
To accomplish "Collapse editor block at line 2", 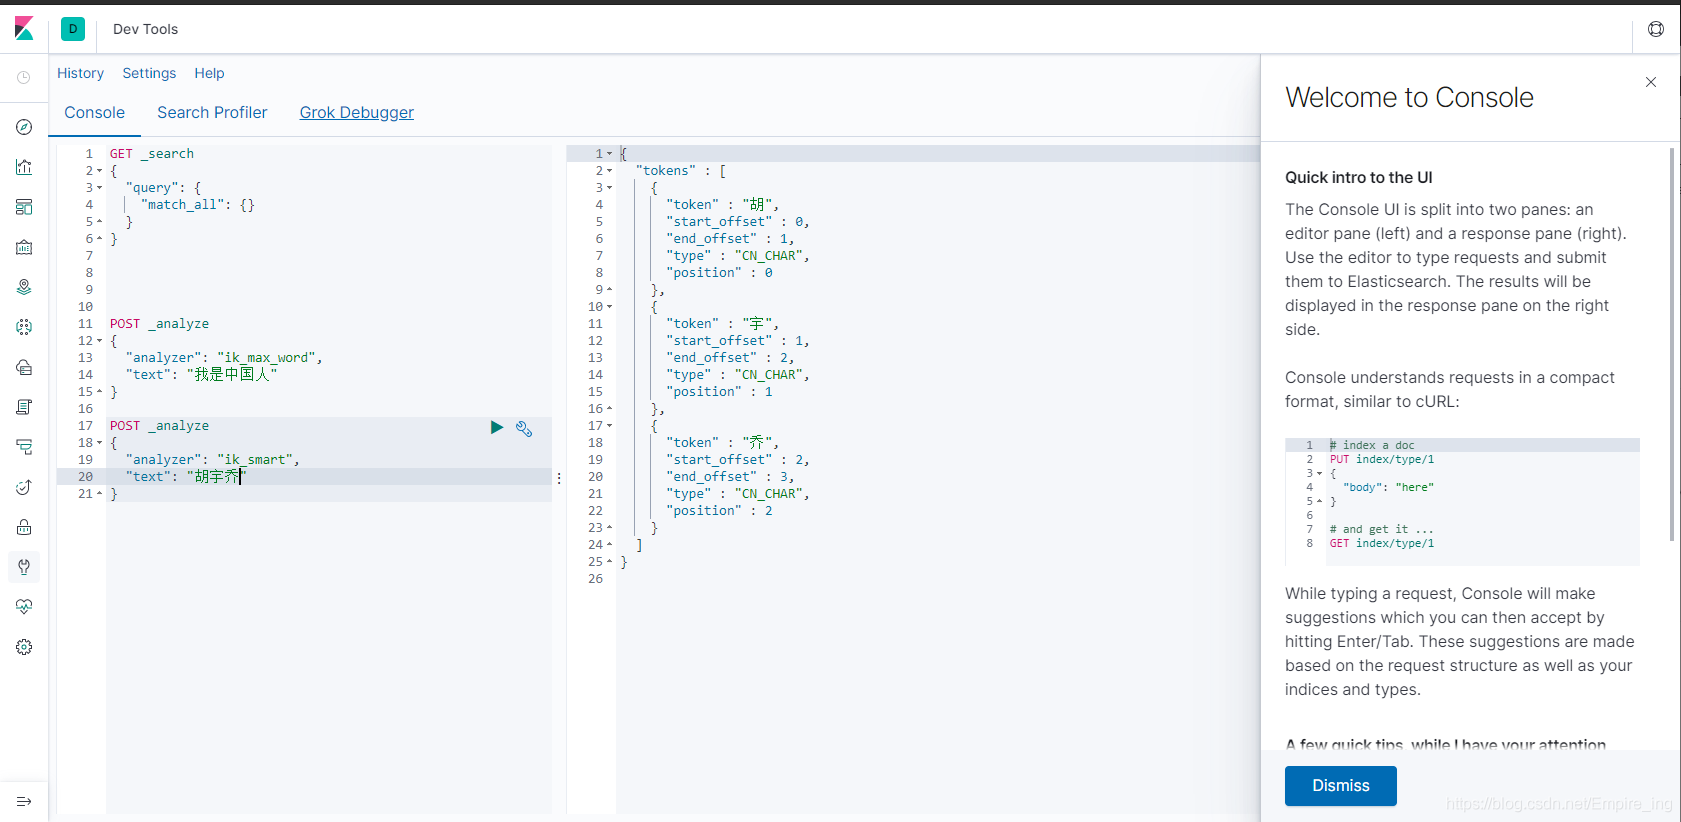I will click(x=100, y=171).
